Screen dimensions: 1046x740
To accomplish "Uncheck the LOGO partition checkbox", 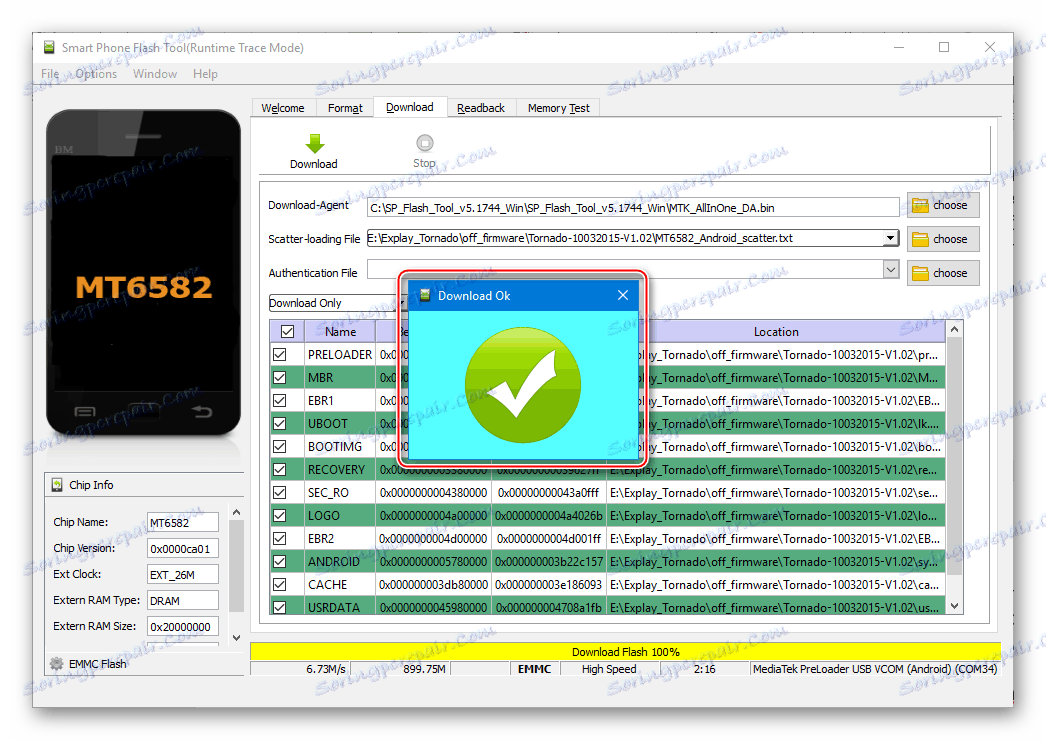I will [280, 516].
